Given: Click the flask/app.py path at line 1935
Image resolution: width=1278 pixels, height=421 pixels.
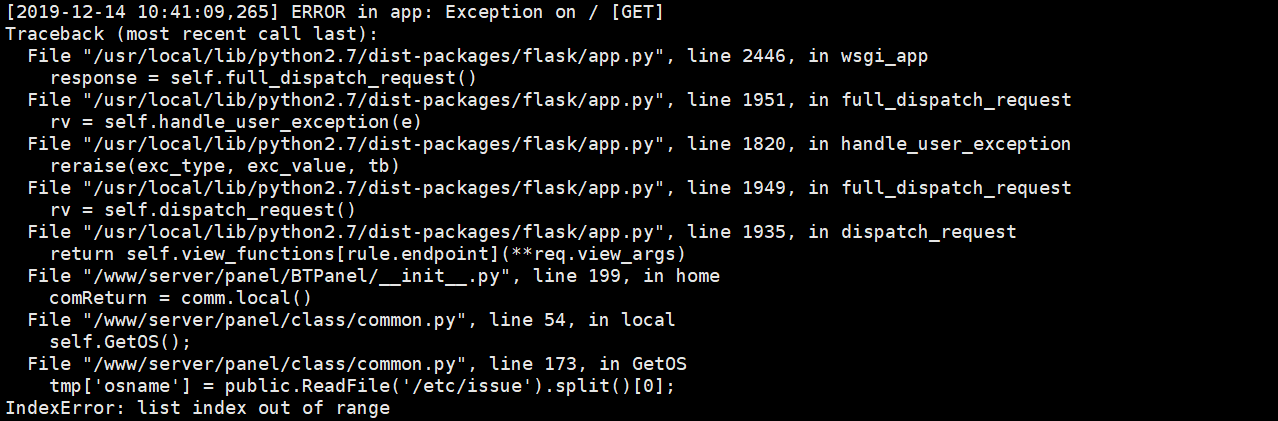Looking at the screenshot, I should [x=374, y=232].
